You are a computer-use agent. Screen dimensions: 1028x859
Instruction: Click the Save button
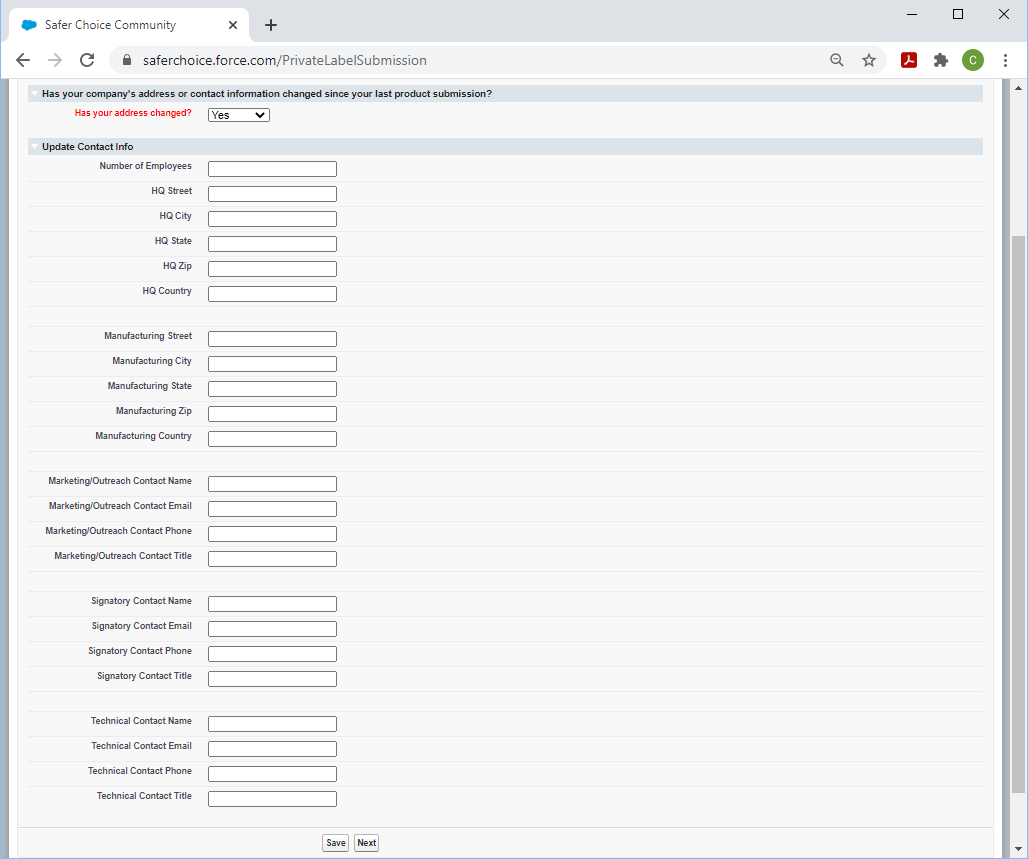(x=336, y=843)
